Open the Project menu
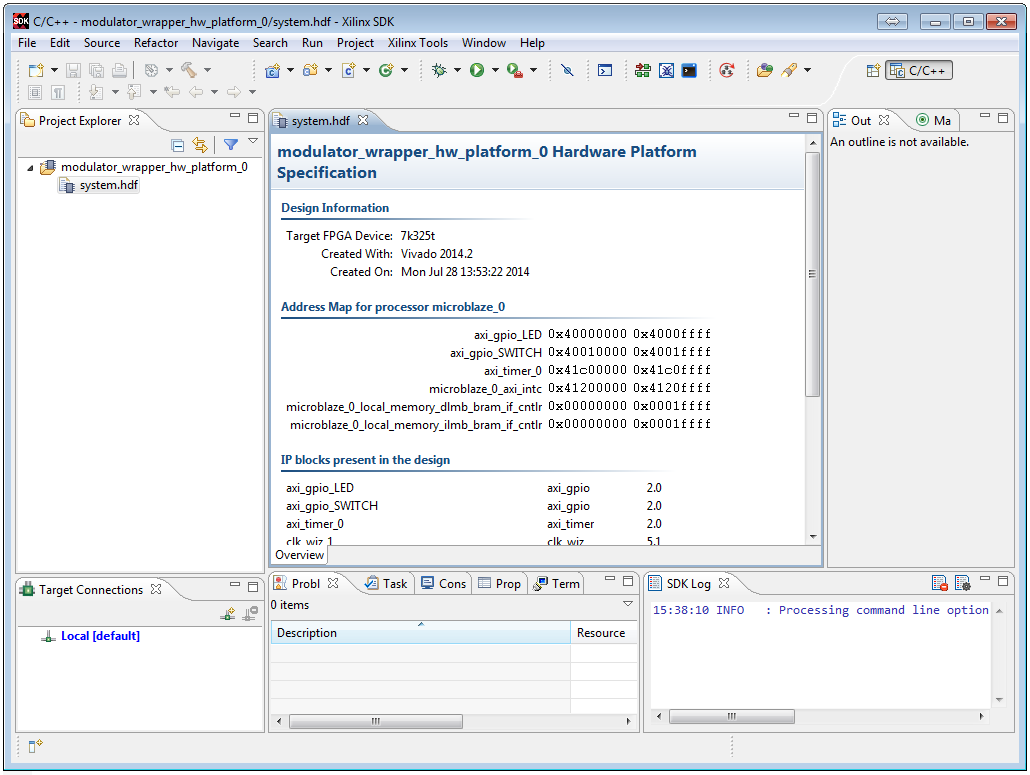This screenshot has height=775, width=1030. pyautogui.click(x=355, y=43)
